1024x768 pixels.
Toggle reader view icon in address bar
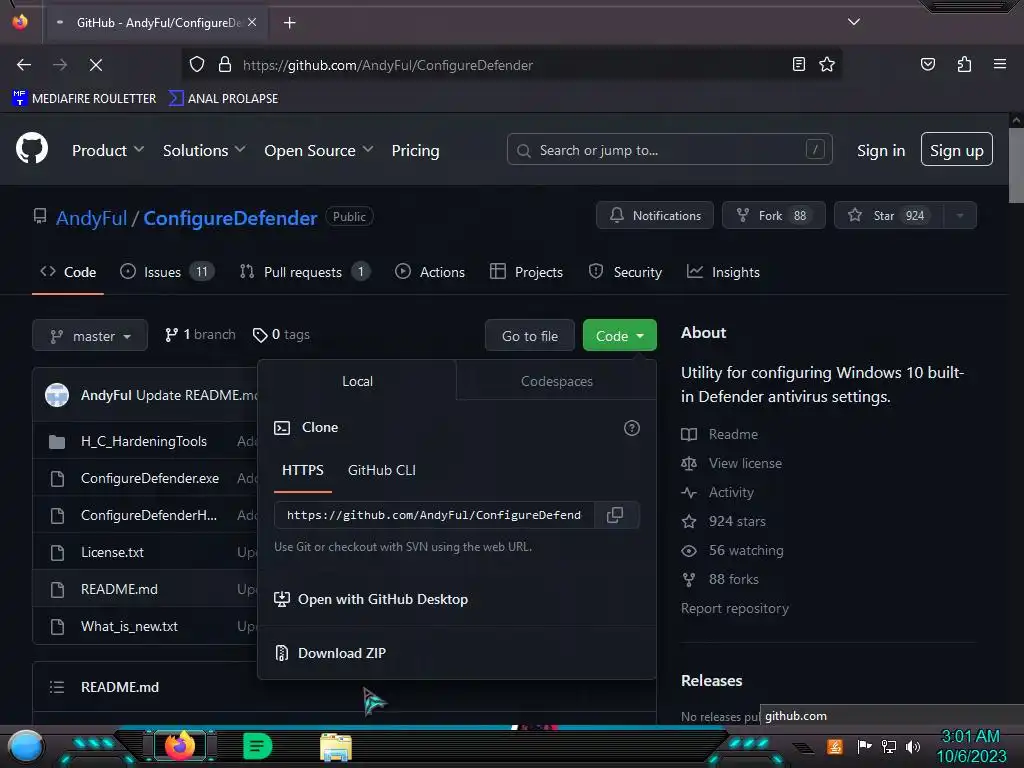point(798,64)
